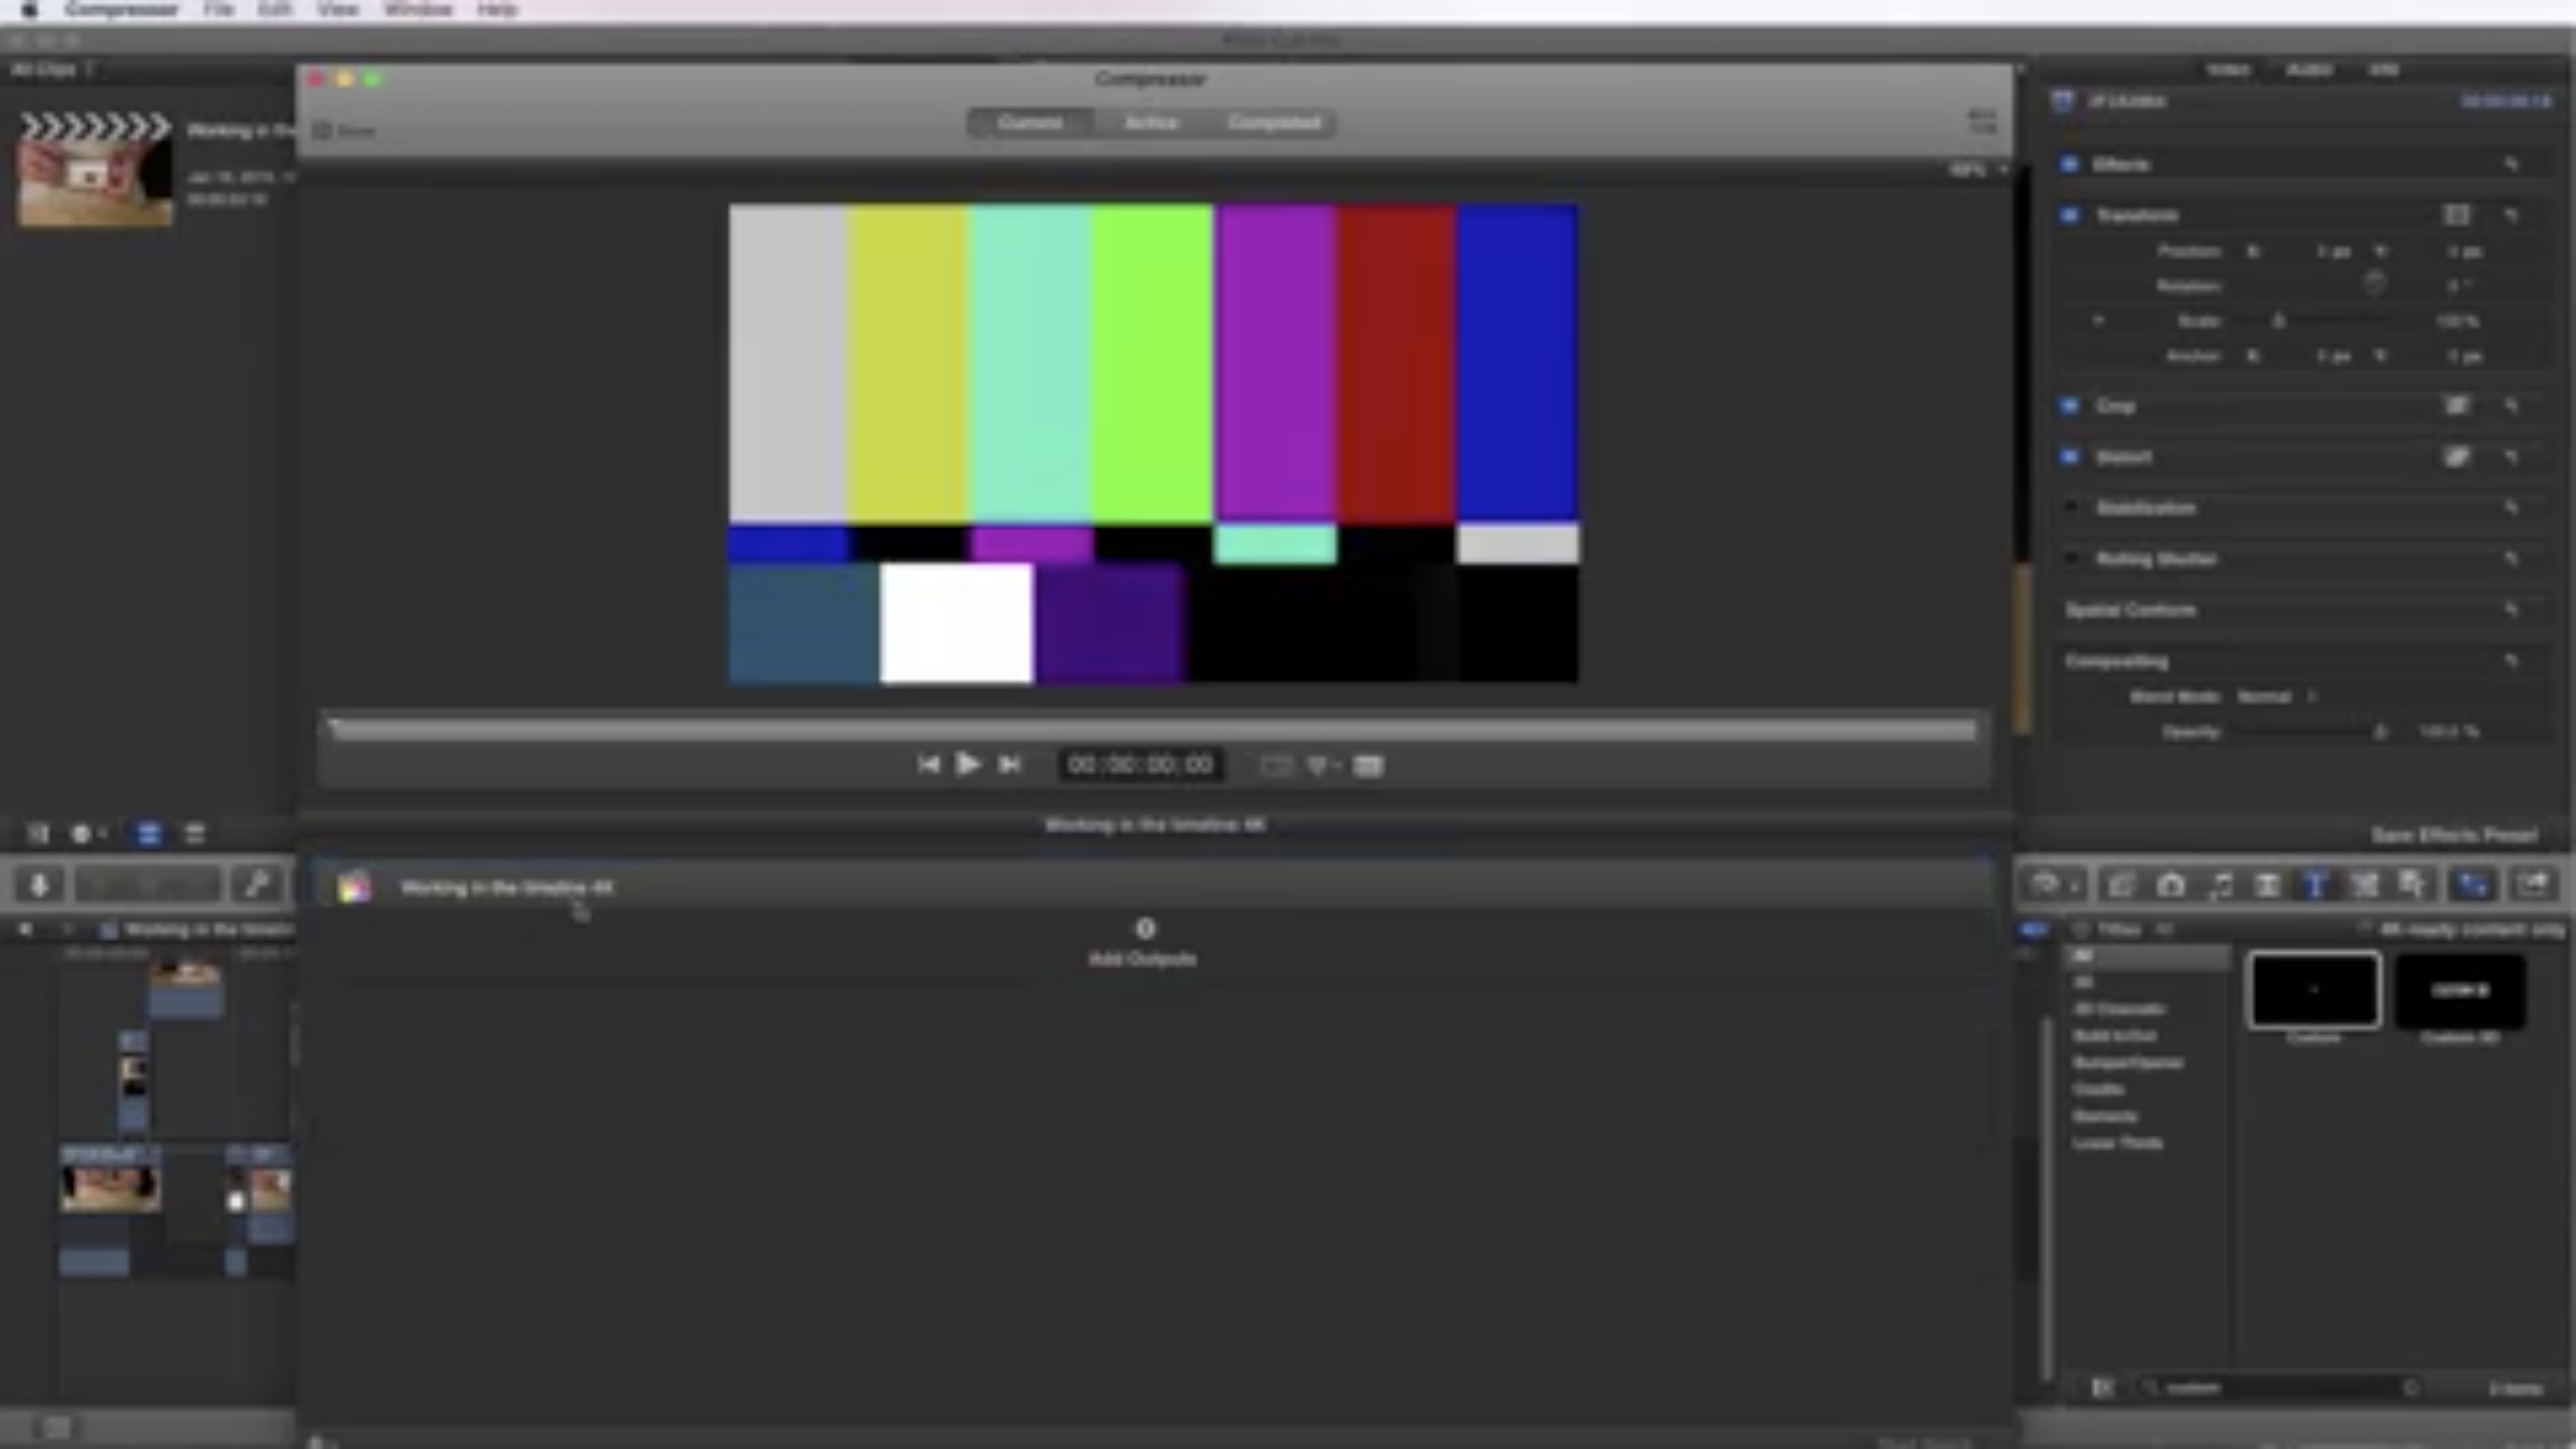
Task: Open the Blend Mode Normal dropdown
Action: pos(2275,697)
